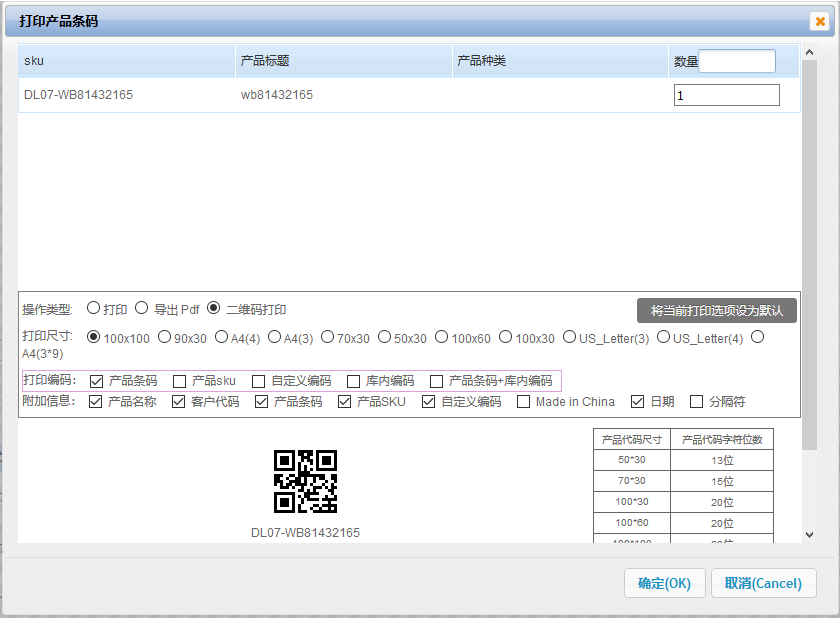Toggle the Made in China checkbox
The image size is (840, 618).
coord(524,402)
